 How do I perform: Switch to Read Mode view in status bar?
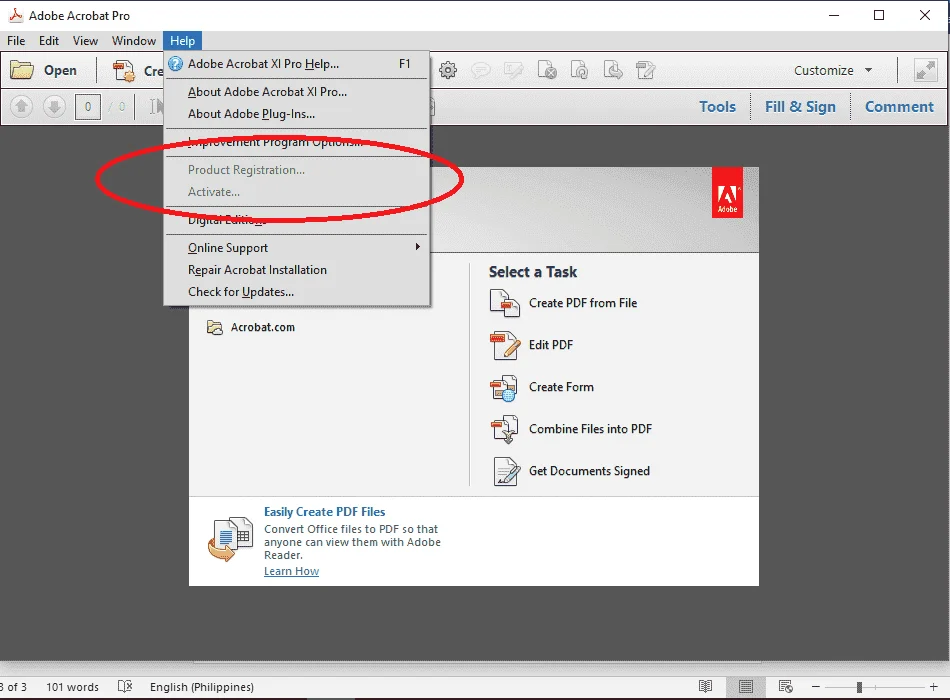[705, 686]
